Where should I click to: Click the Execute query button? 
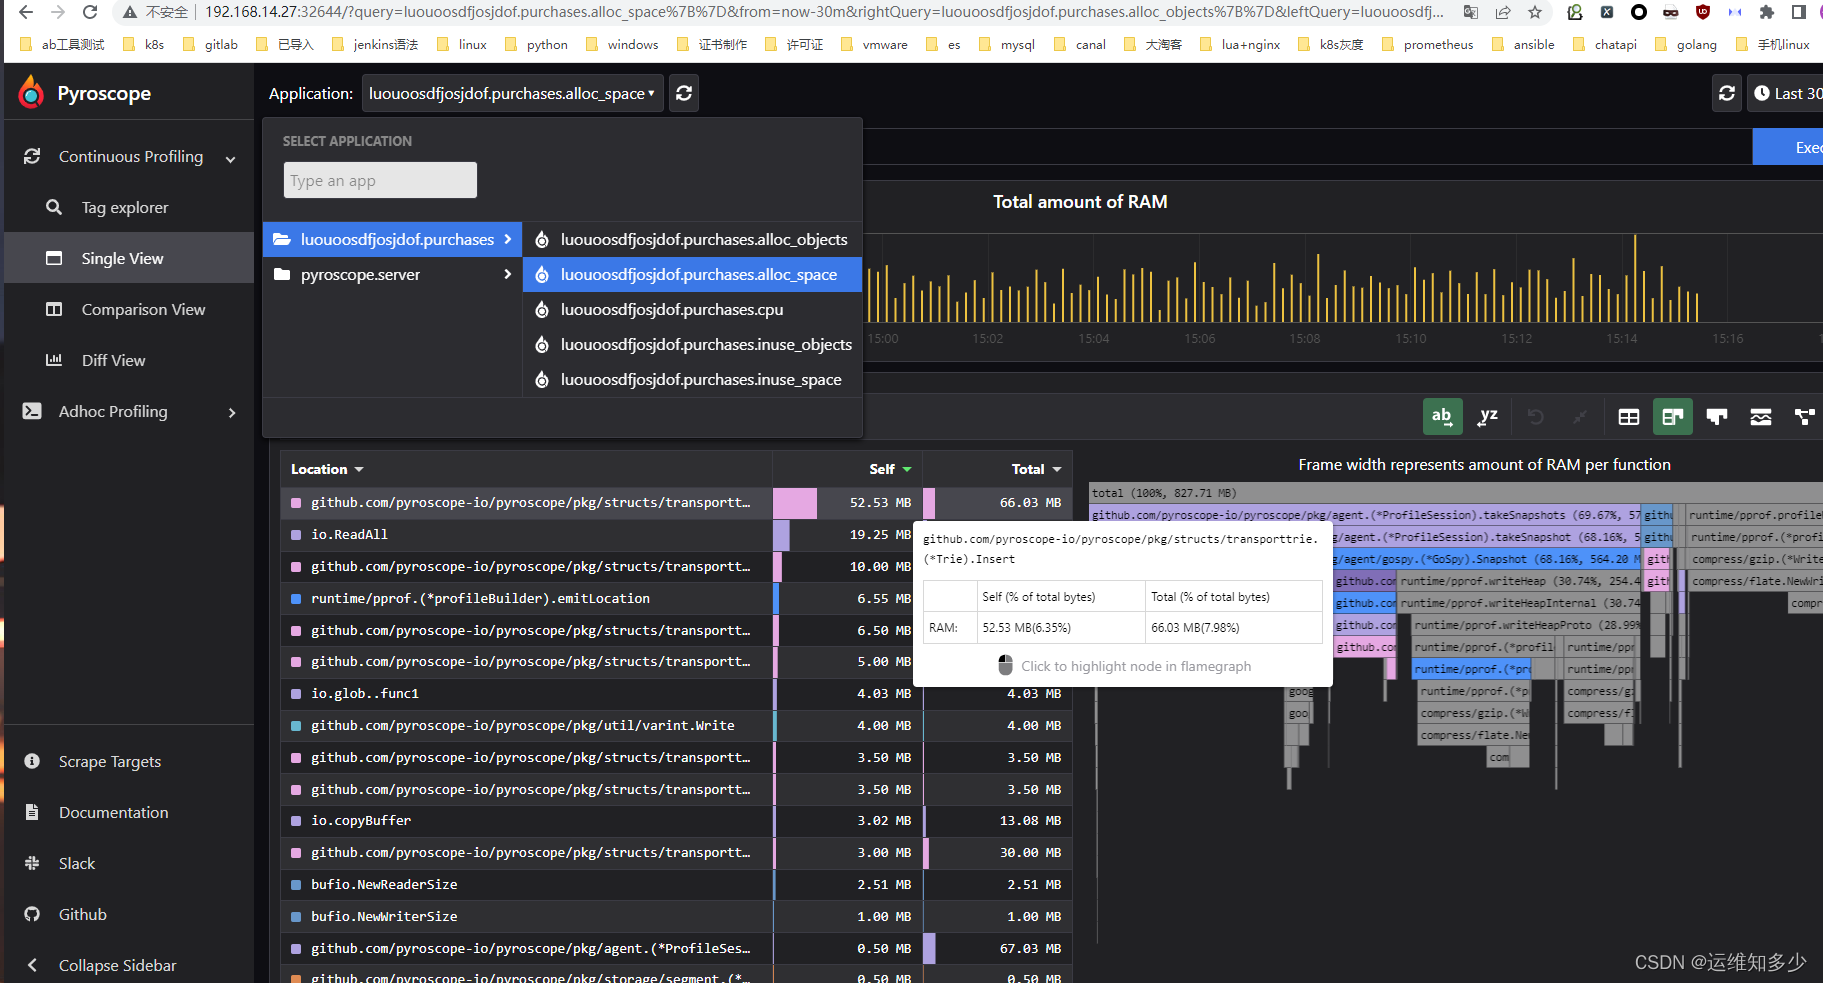[x=1788, y=147]
